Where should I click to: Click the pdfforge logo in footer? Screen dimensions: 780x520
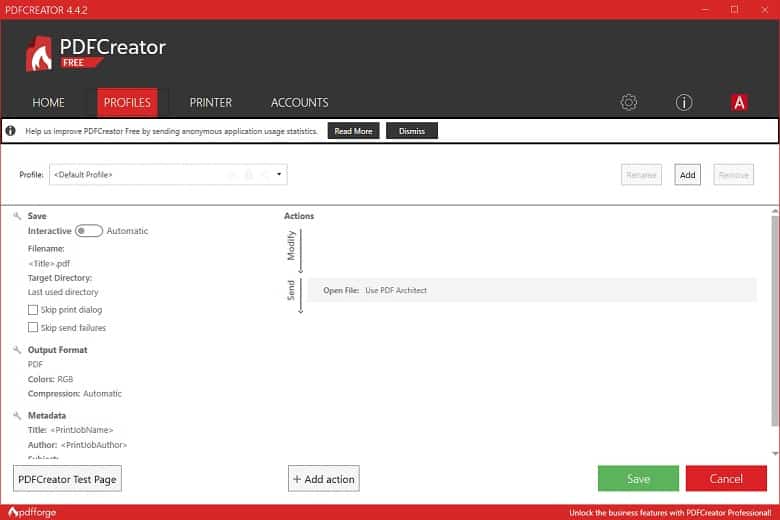click(32, 512)
